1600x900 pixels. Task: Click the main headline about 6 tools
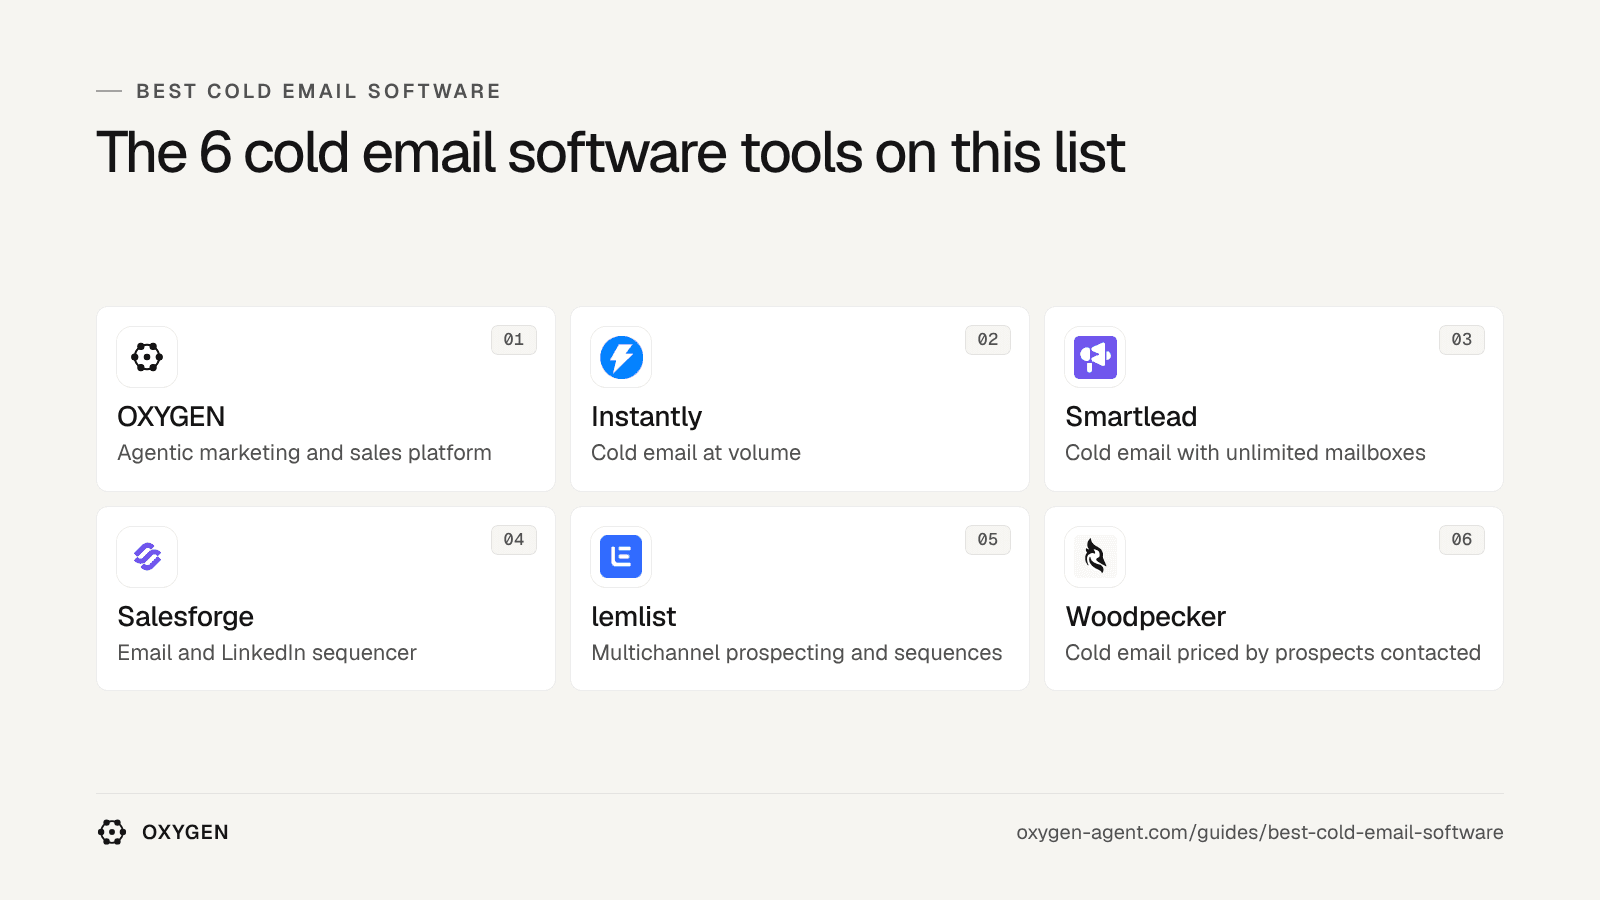pyautogui.click(x=611, y=153)
